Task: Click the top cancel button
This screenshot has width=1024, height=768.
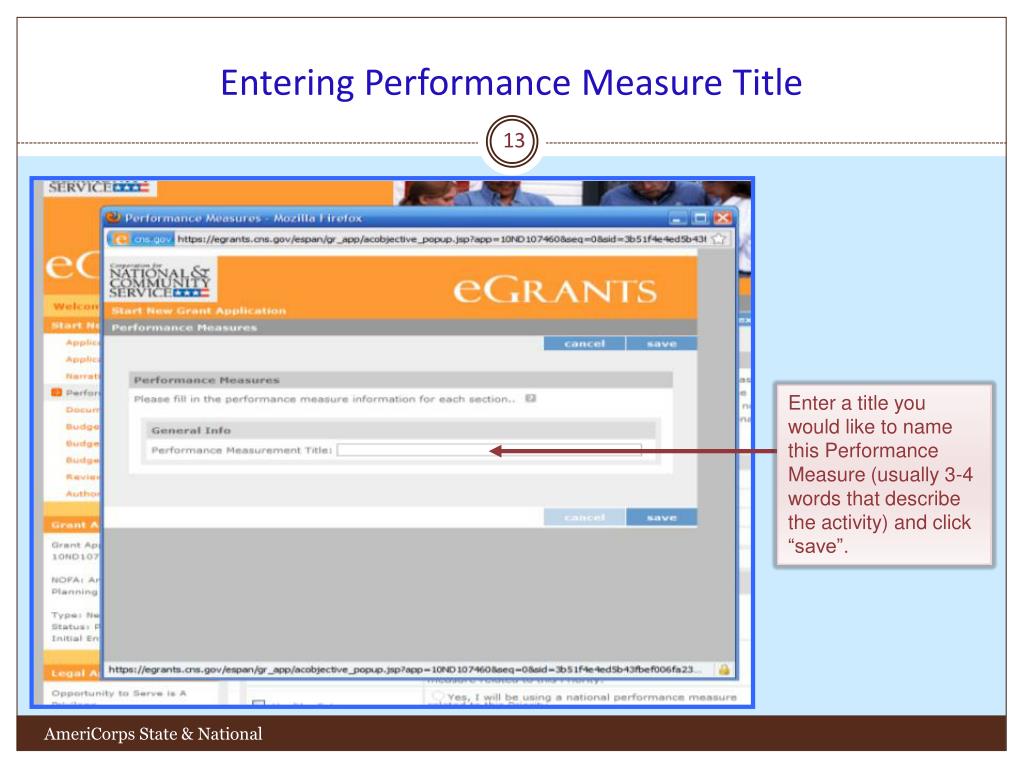Action: click(584, 344)
